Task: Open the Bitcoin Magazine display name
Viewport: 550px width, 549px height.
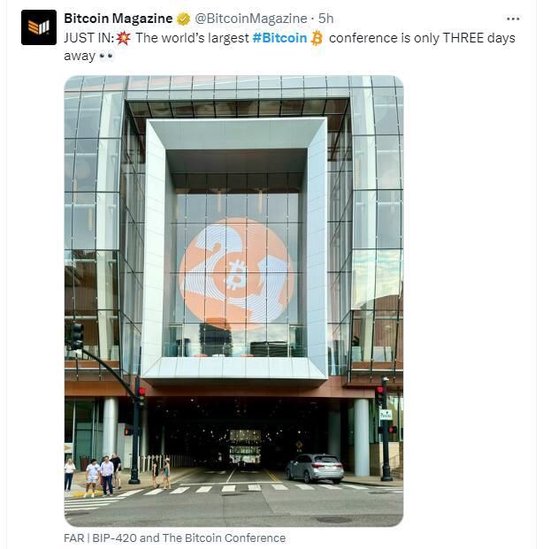Action: click(x=118, y=19)
